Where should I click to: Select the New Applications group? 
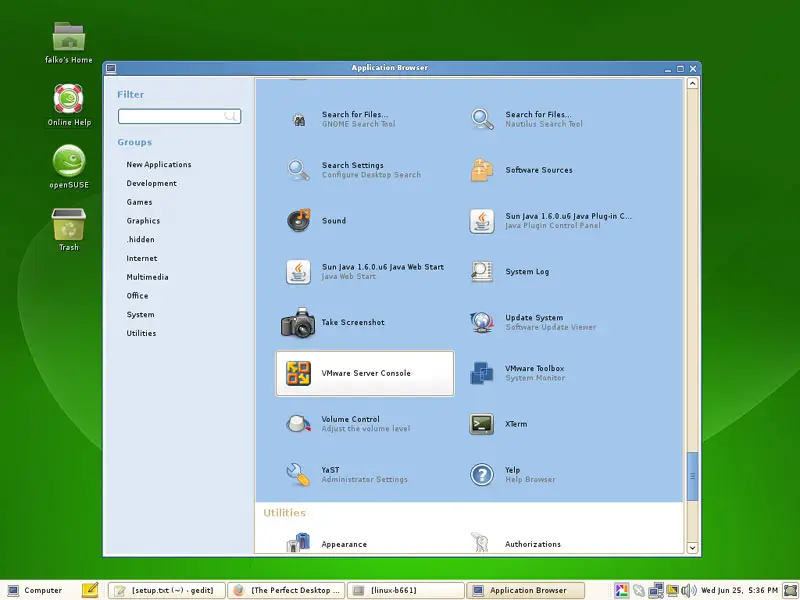[159, 164]
